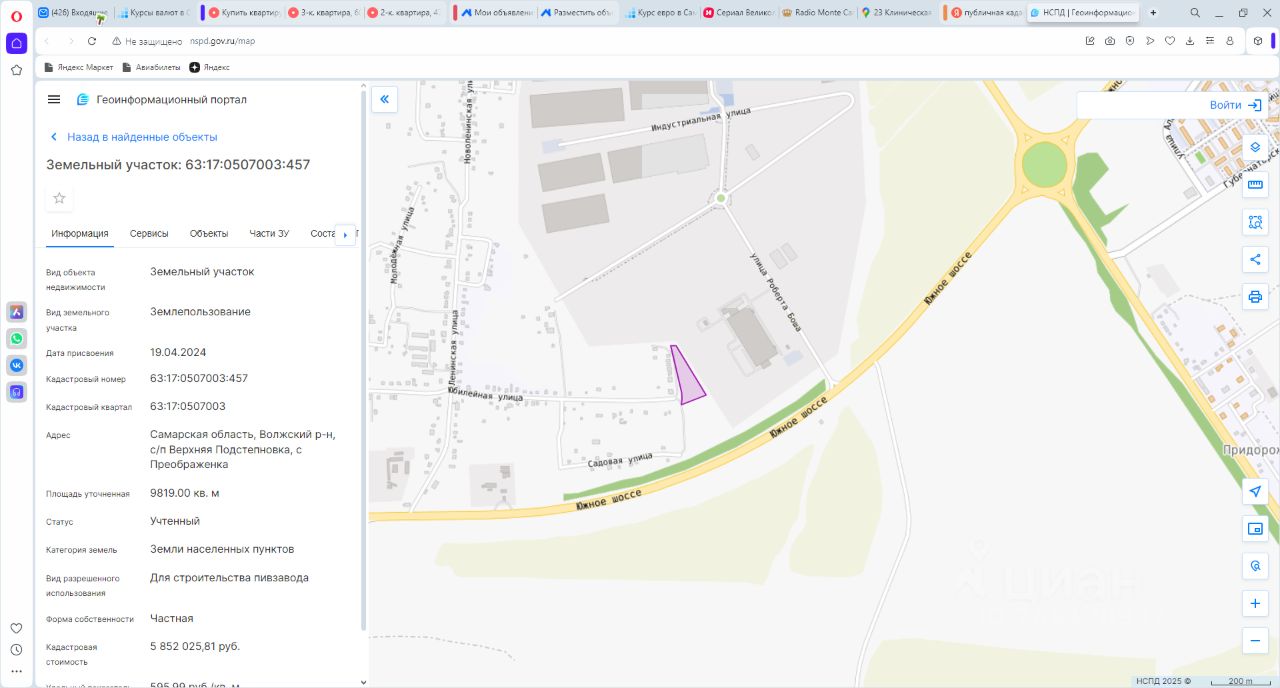Open Opera heart personal news in sidebar

tap(16, 628)
